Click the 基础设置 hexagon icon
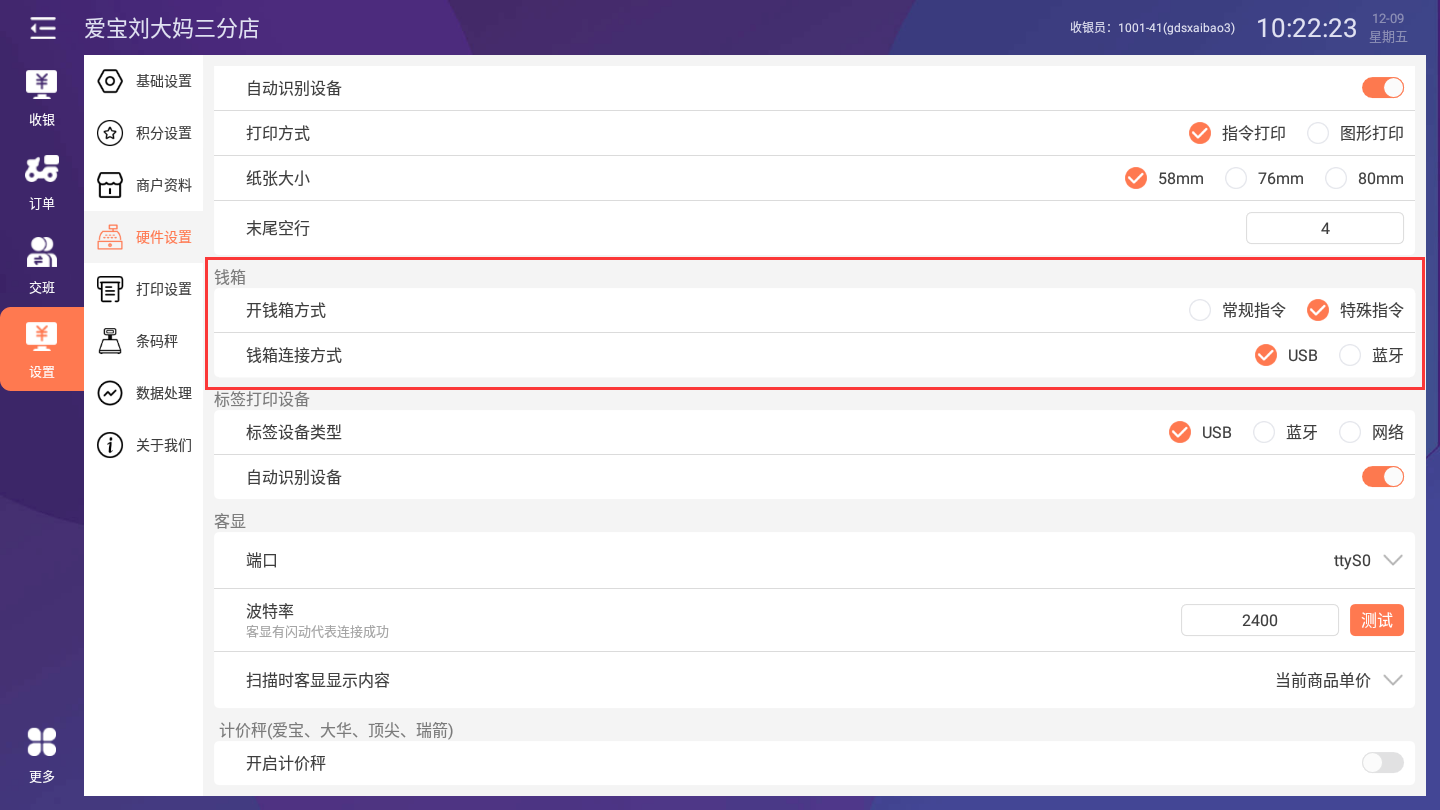The width and height of the screenshot is (1440, 810). (110, 81)
